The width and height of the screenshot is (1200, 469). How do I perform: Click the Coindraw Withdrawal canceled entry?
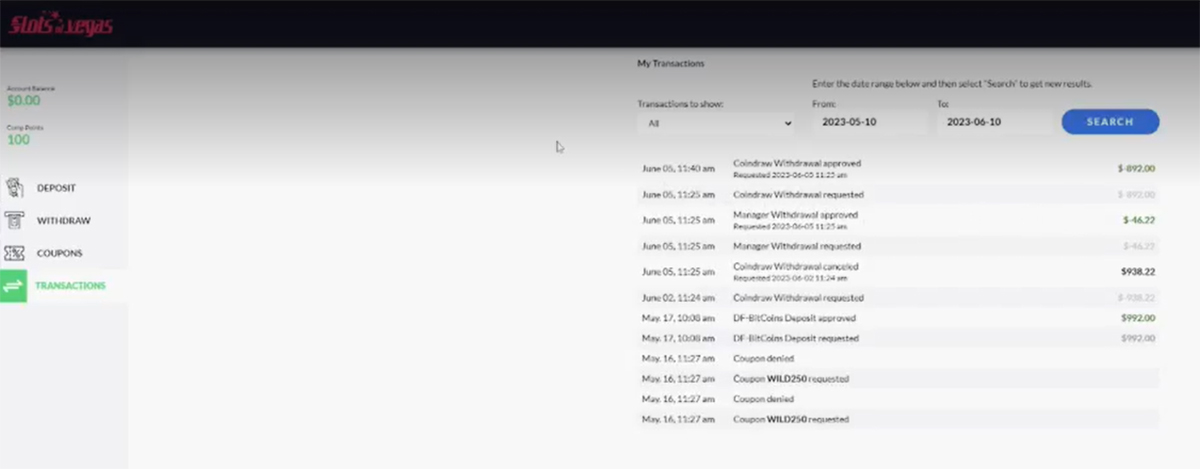pyautogui.click(x=796, y=267)
